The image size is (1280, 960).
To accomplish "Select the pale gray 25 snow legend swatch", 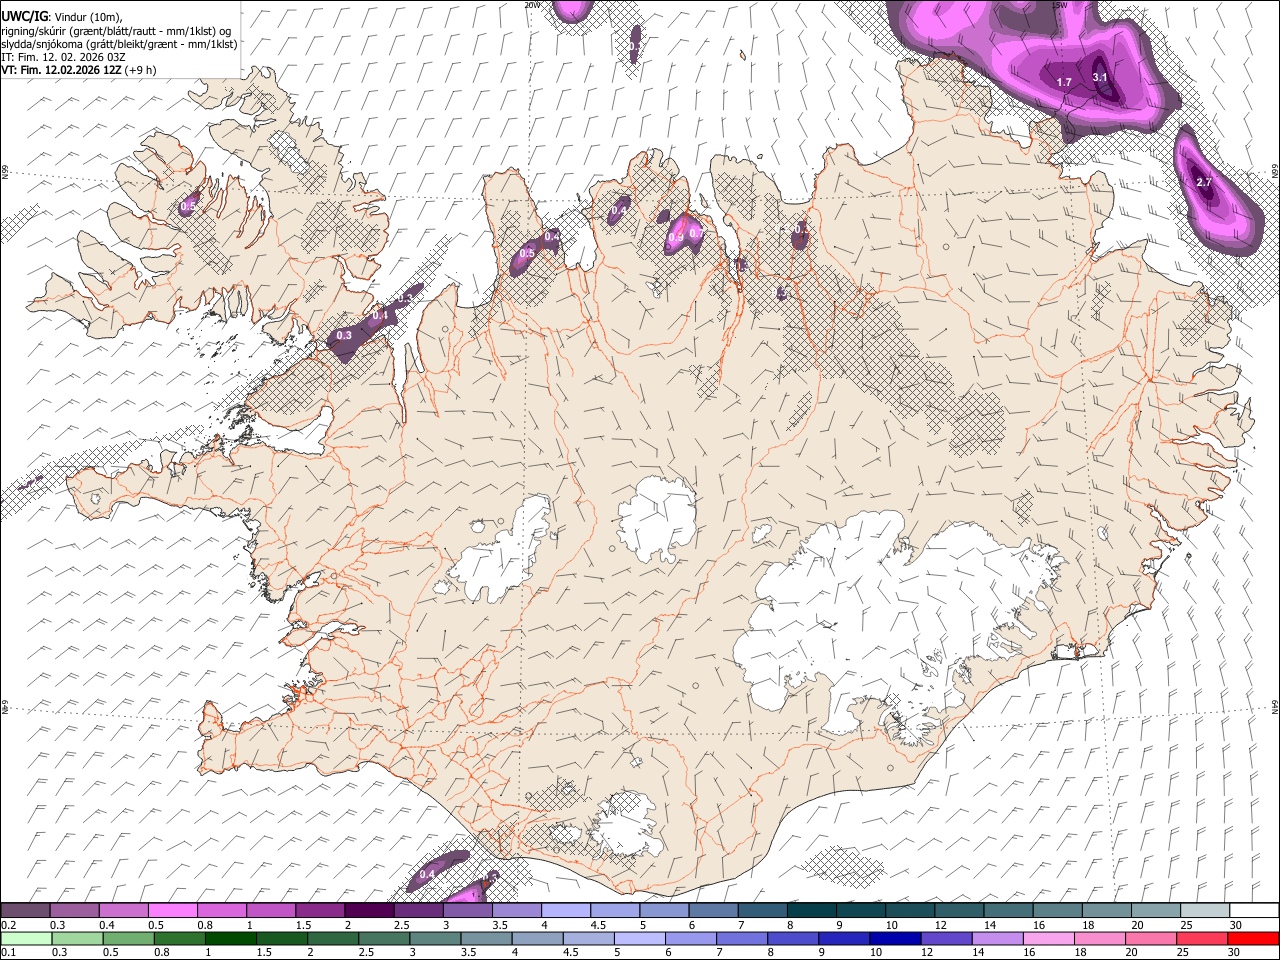I will click(x=1205, y=910).
